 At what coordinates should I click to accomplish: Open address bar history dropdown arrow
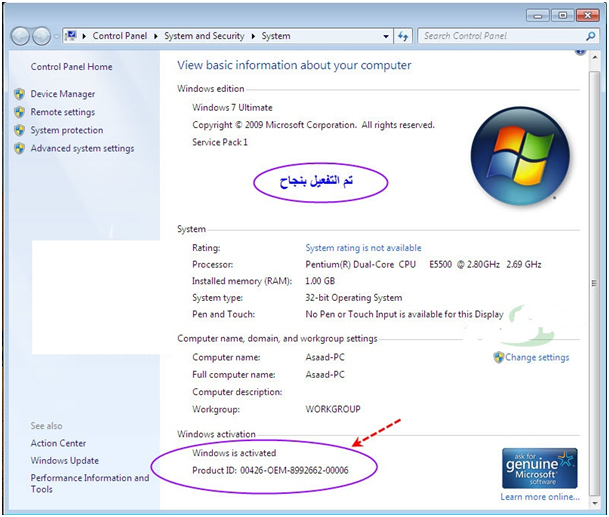[386, 36]
